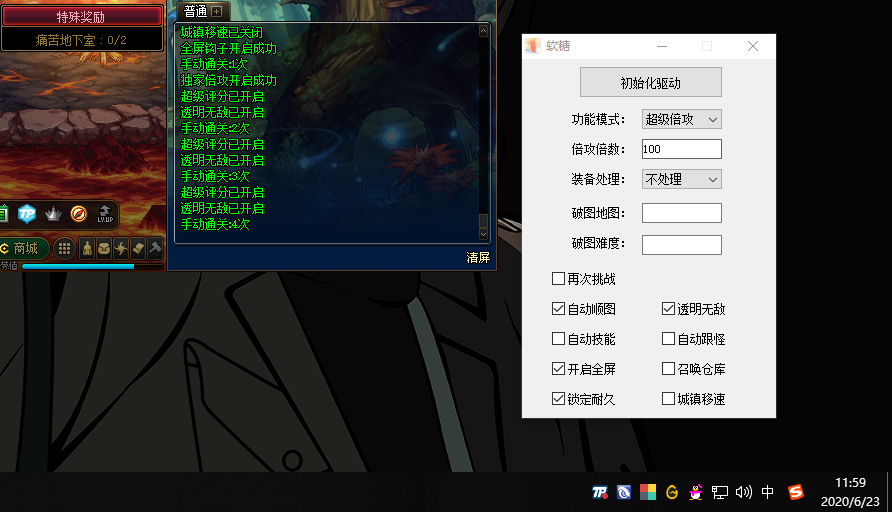Click the log line 手动通关:3次
892x512 pixels.
coord(215,176)
